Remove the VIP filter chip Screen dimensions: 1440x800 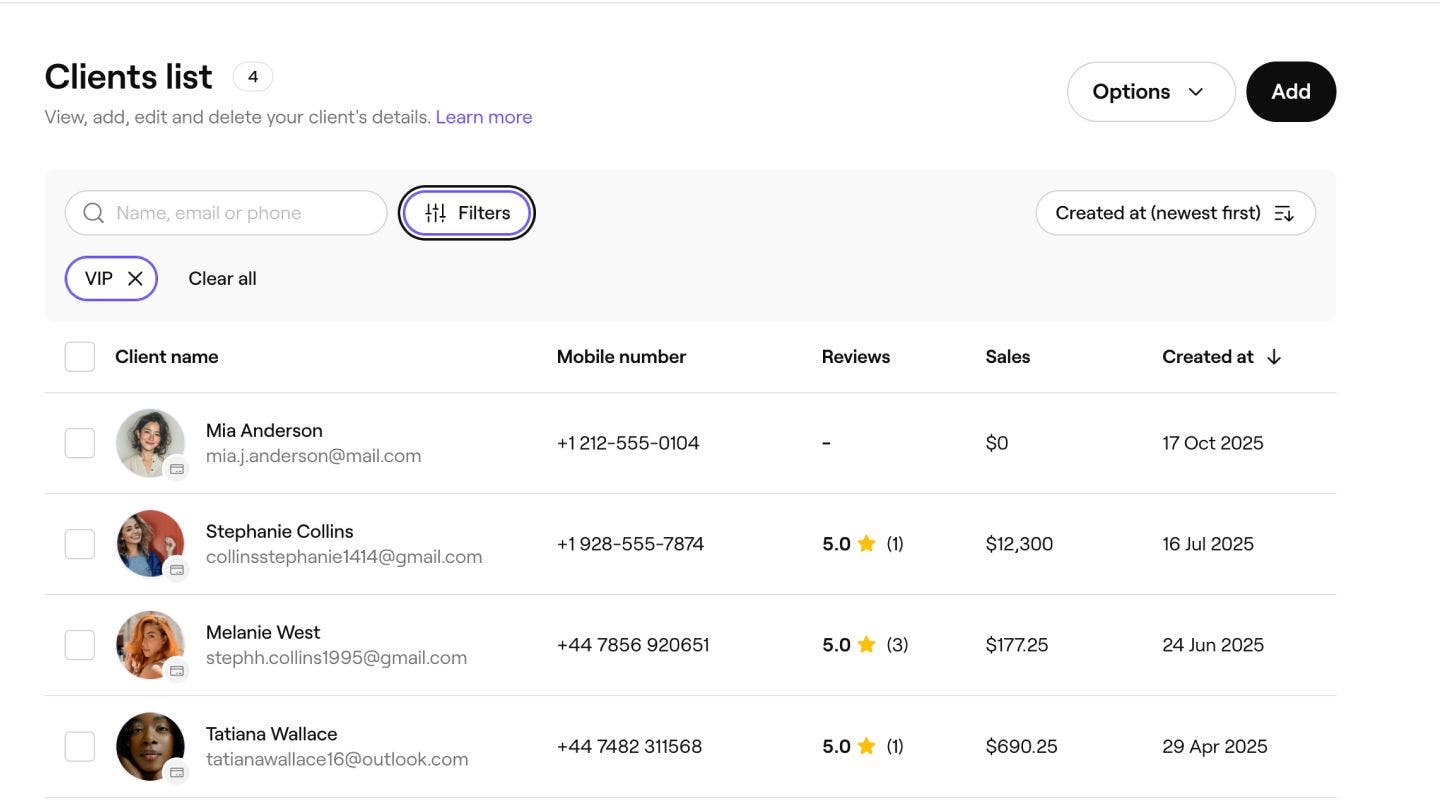pyautogui.click(x=135, y=279)
